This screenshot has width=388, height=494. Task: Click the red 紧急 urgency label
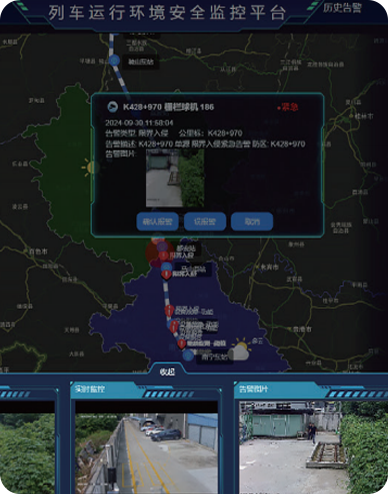[x=288, y=107]
